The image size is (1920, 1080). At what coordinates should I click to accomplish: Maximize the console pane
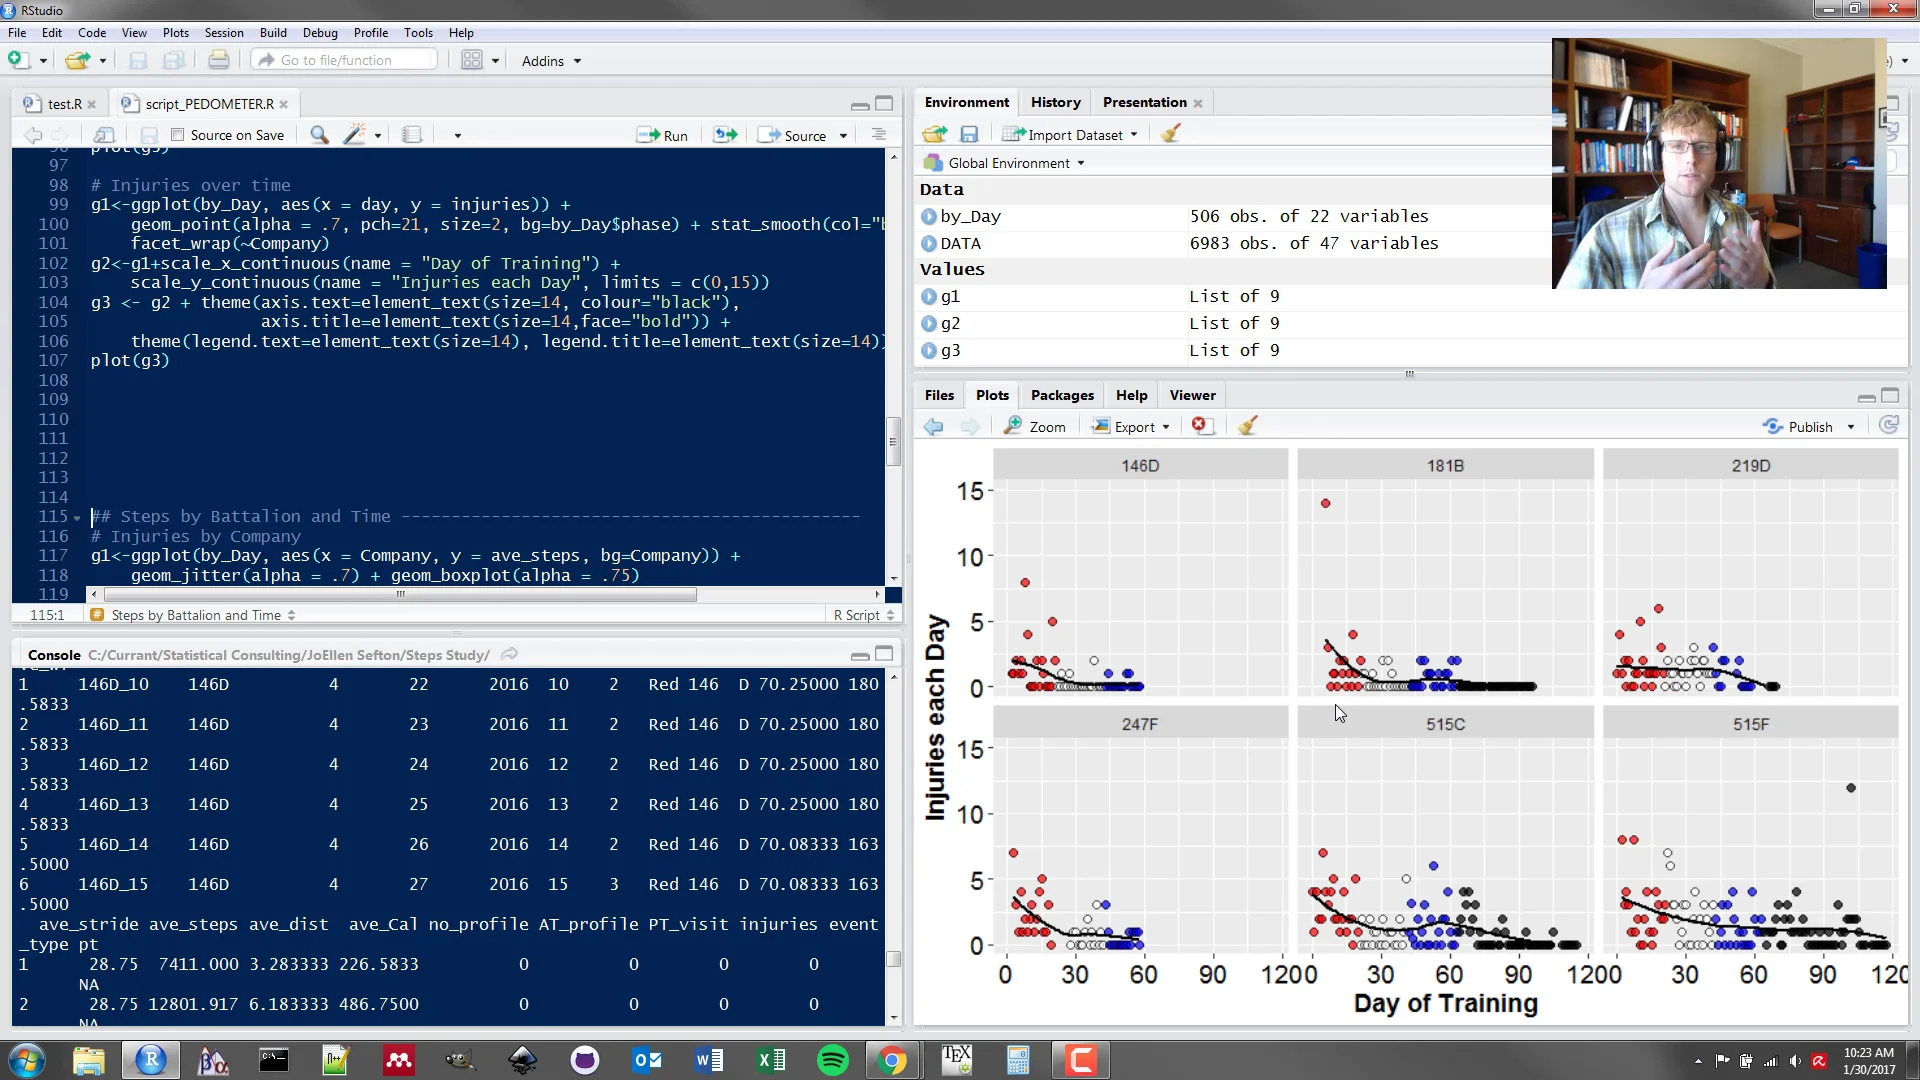[884, 654]
